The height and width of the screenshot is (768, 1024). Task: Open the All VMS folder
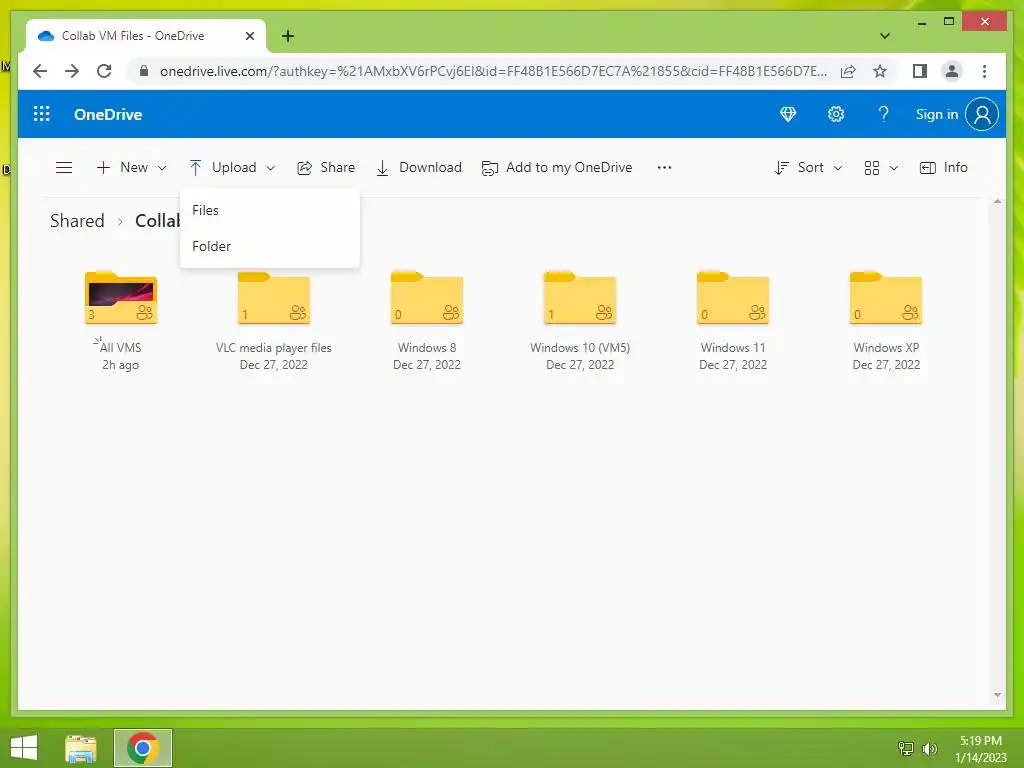pyautogui.click(x=121, y=298)
